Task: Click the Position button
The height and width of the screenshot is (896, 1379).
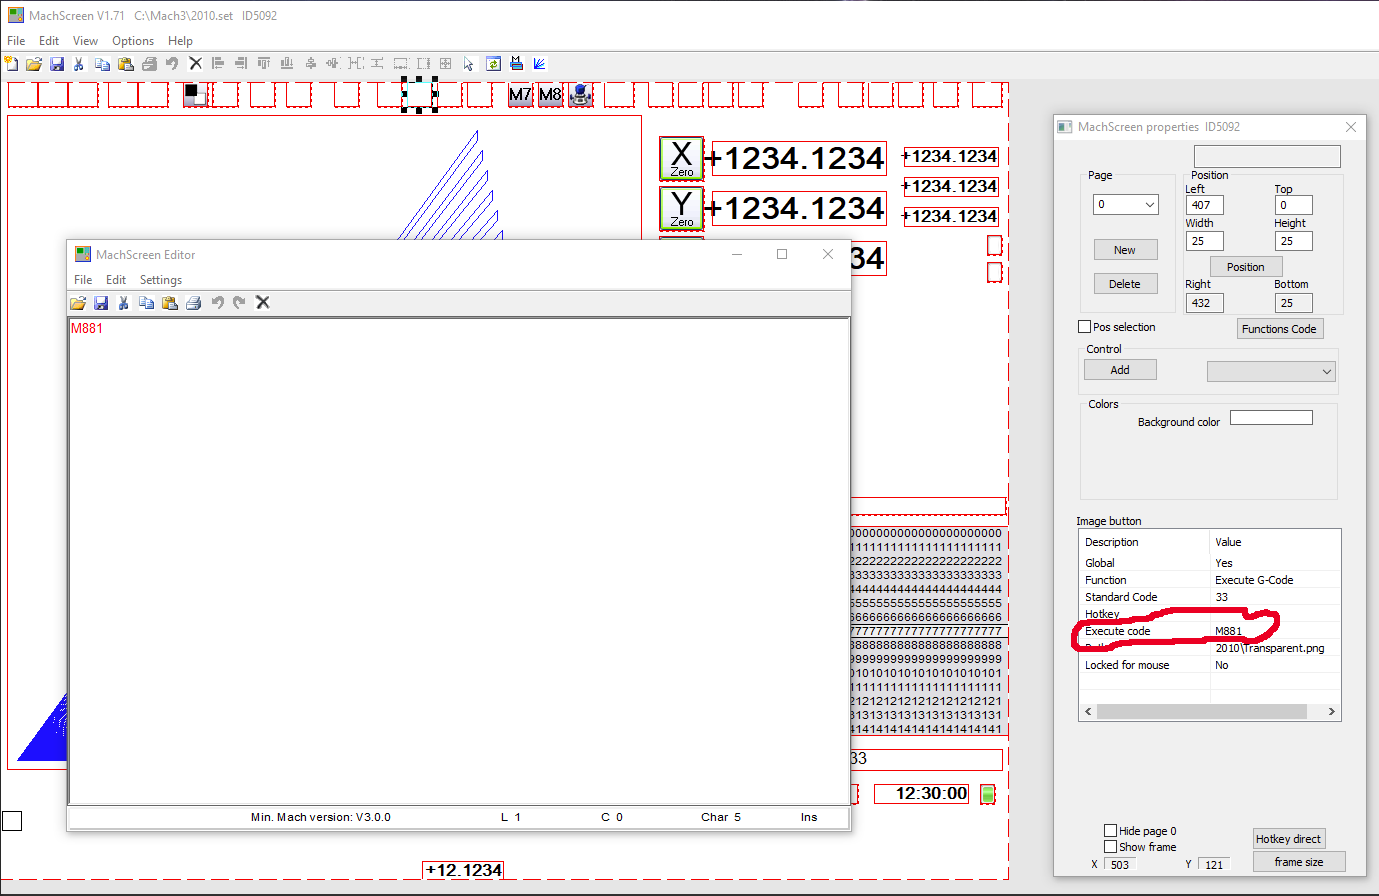Action: 1246,267
